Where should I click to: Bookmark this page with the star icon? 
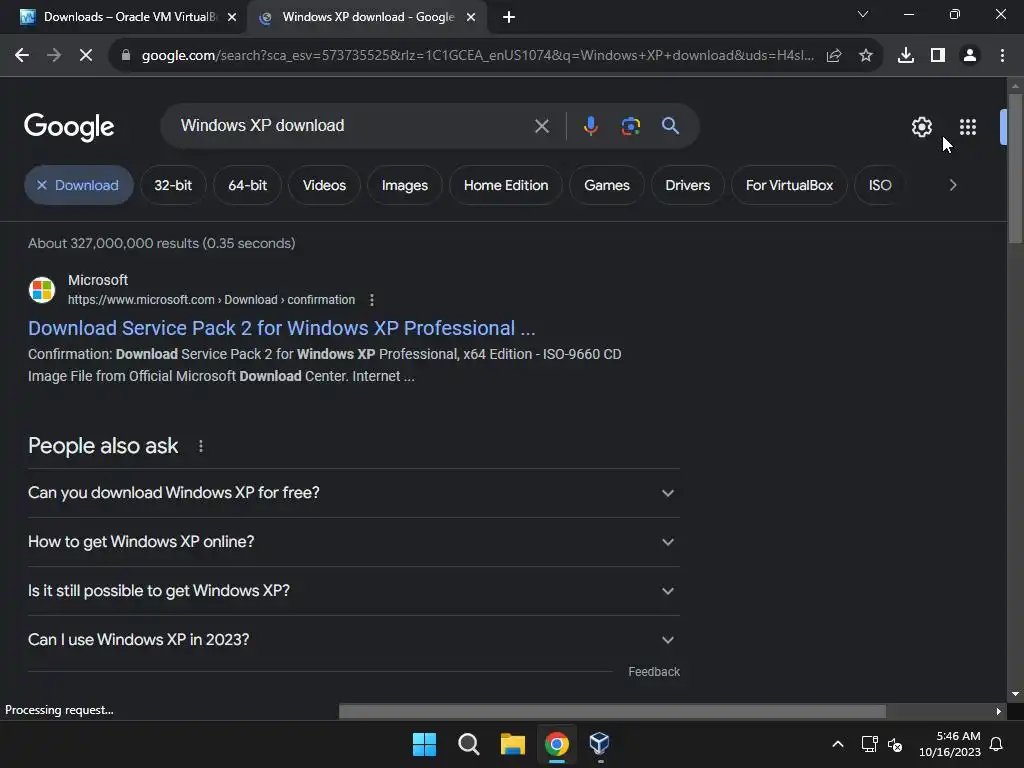(x=866, y=56)
